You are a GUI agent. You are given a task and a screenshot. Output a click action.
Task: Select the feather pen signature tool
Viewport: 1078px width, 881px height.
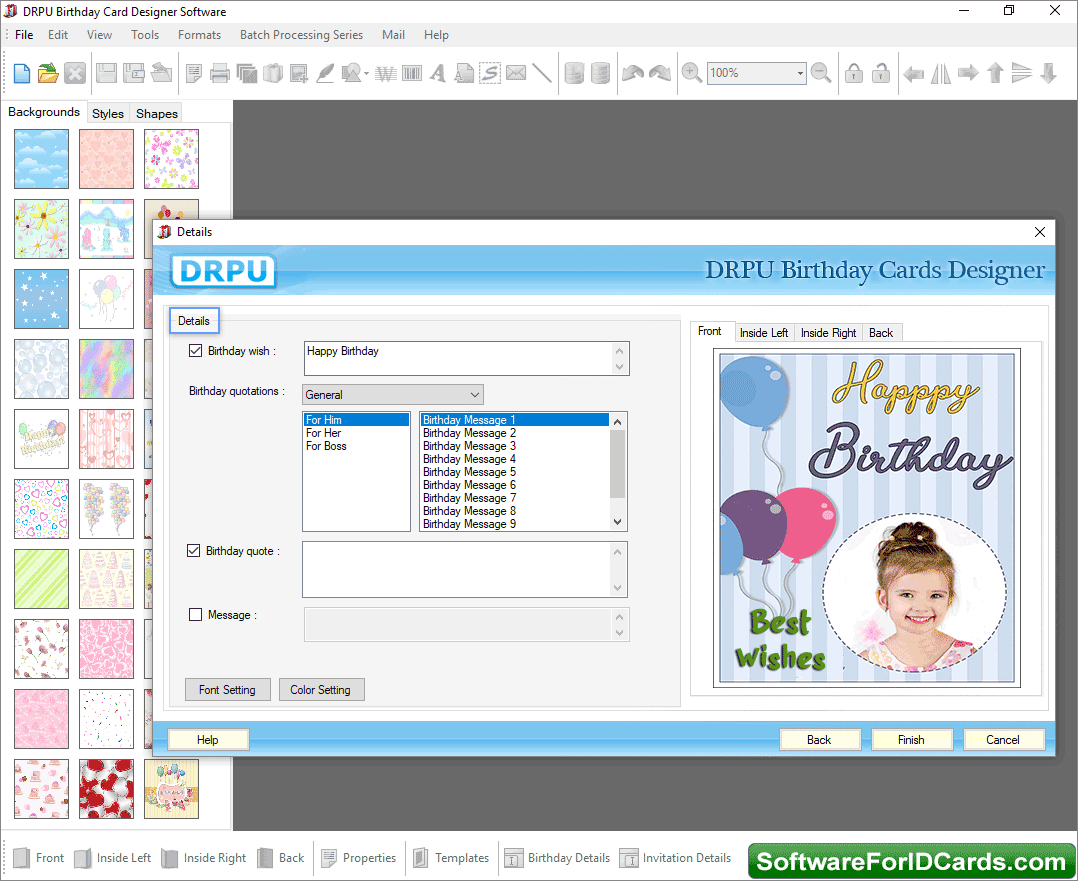(x=324, y=73)
